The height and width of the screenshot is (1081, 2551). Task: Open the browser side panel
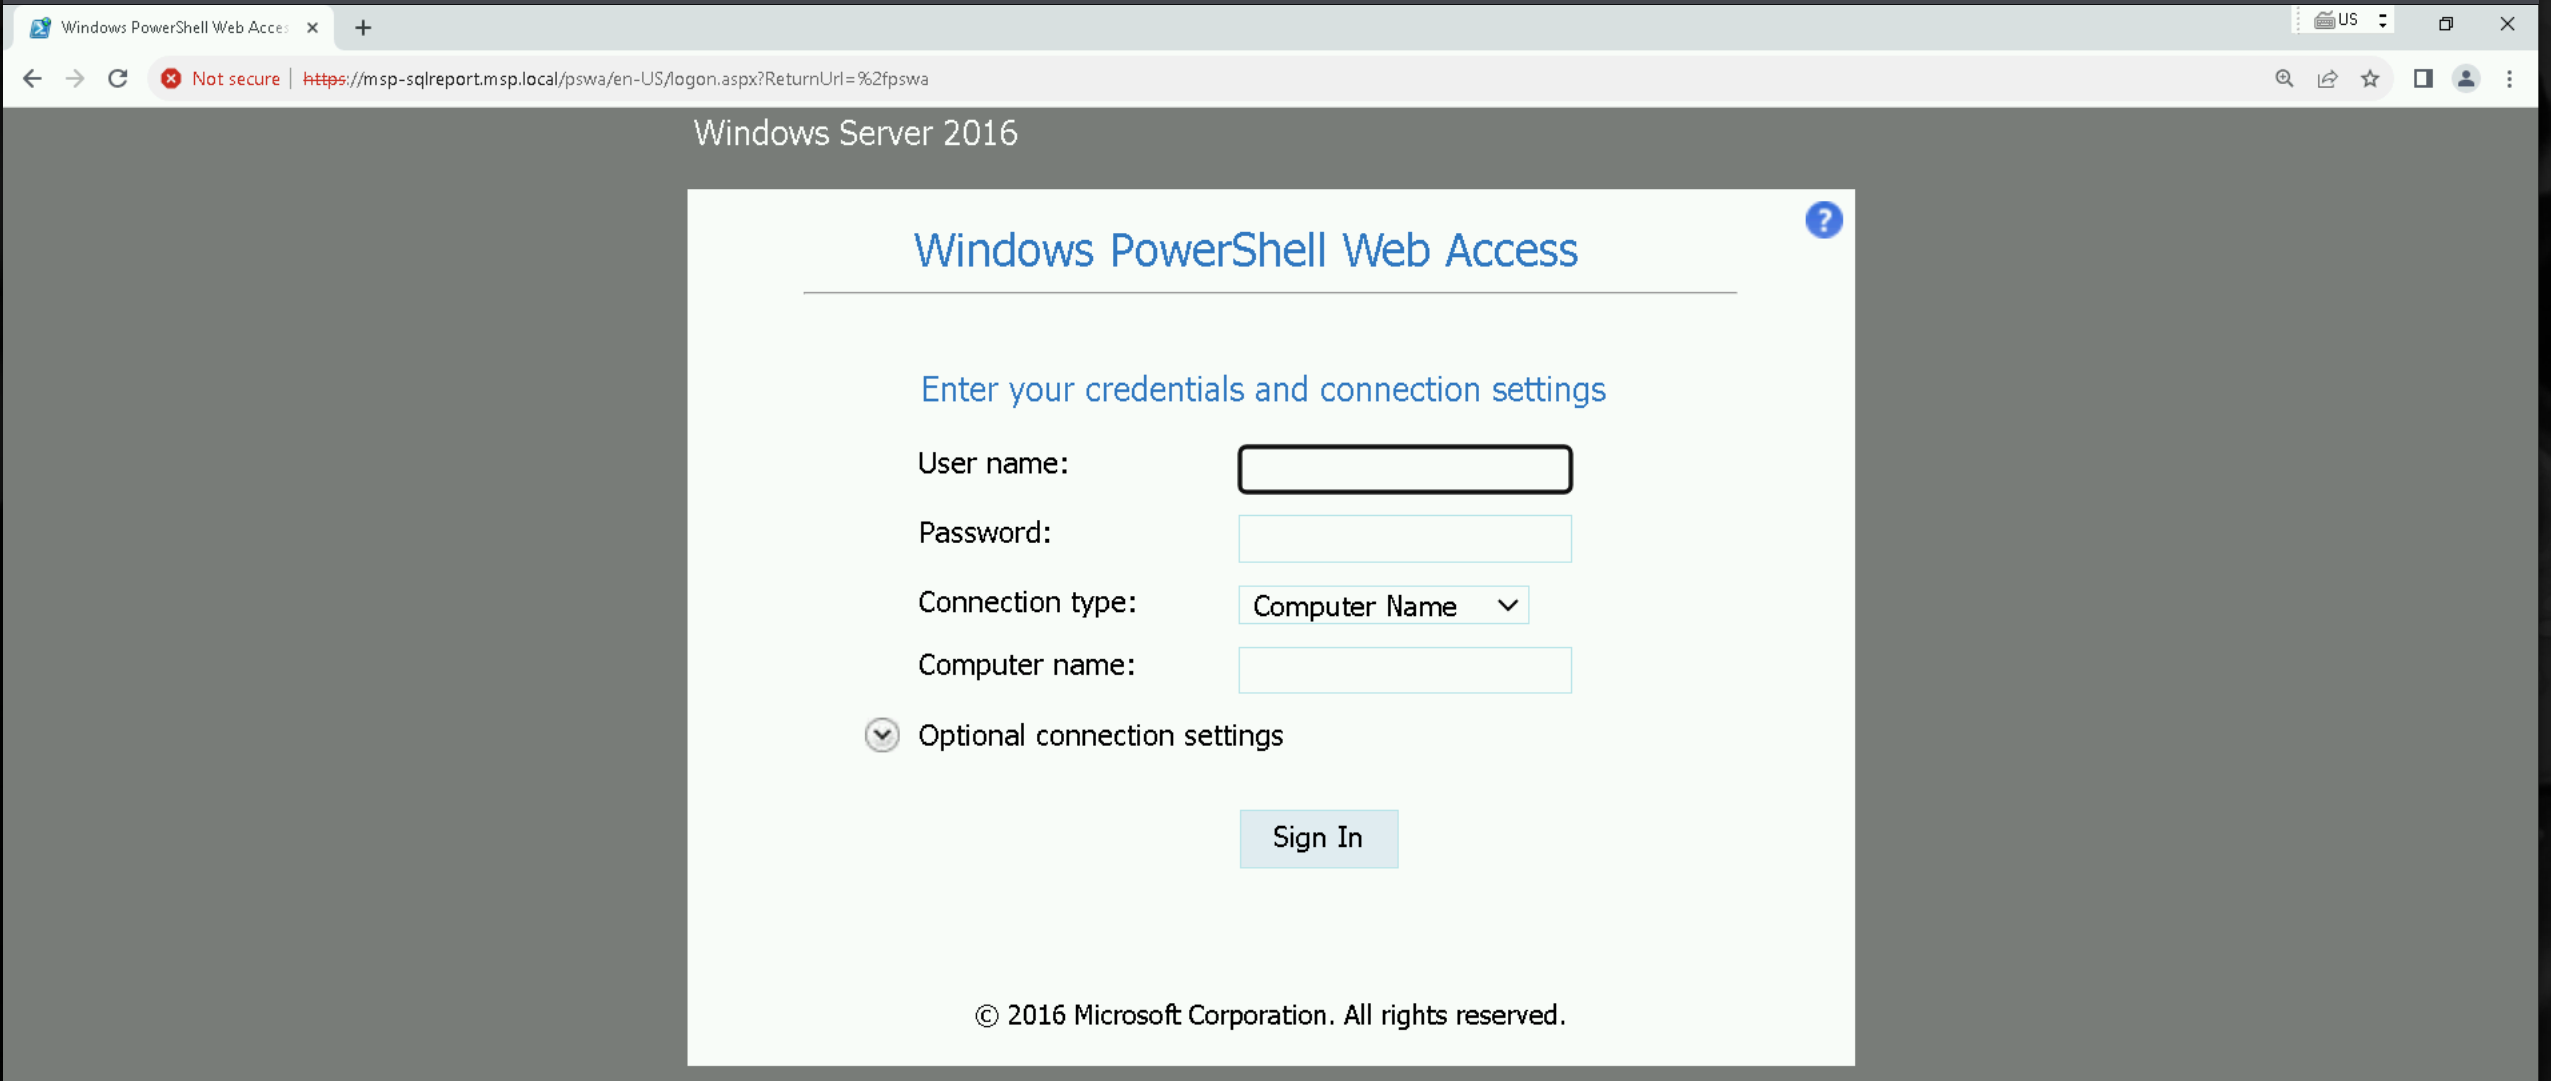tap(2423, 79)
